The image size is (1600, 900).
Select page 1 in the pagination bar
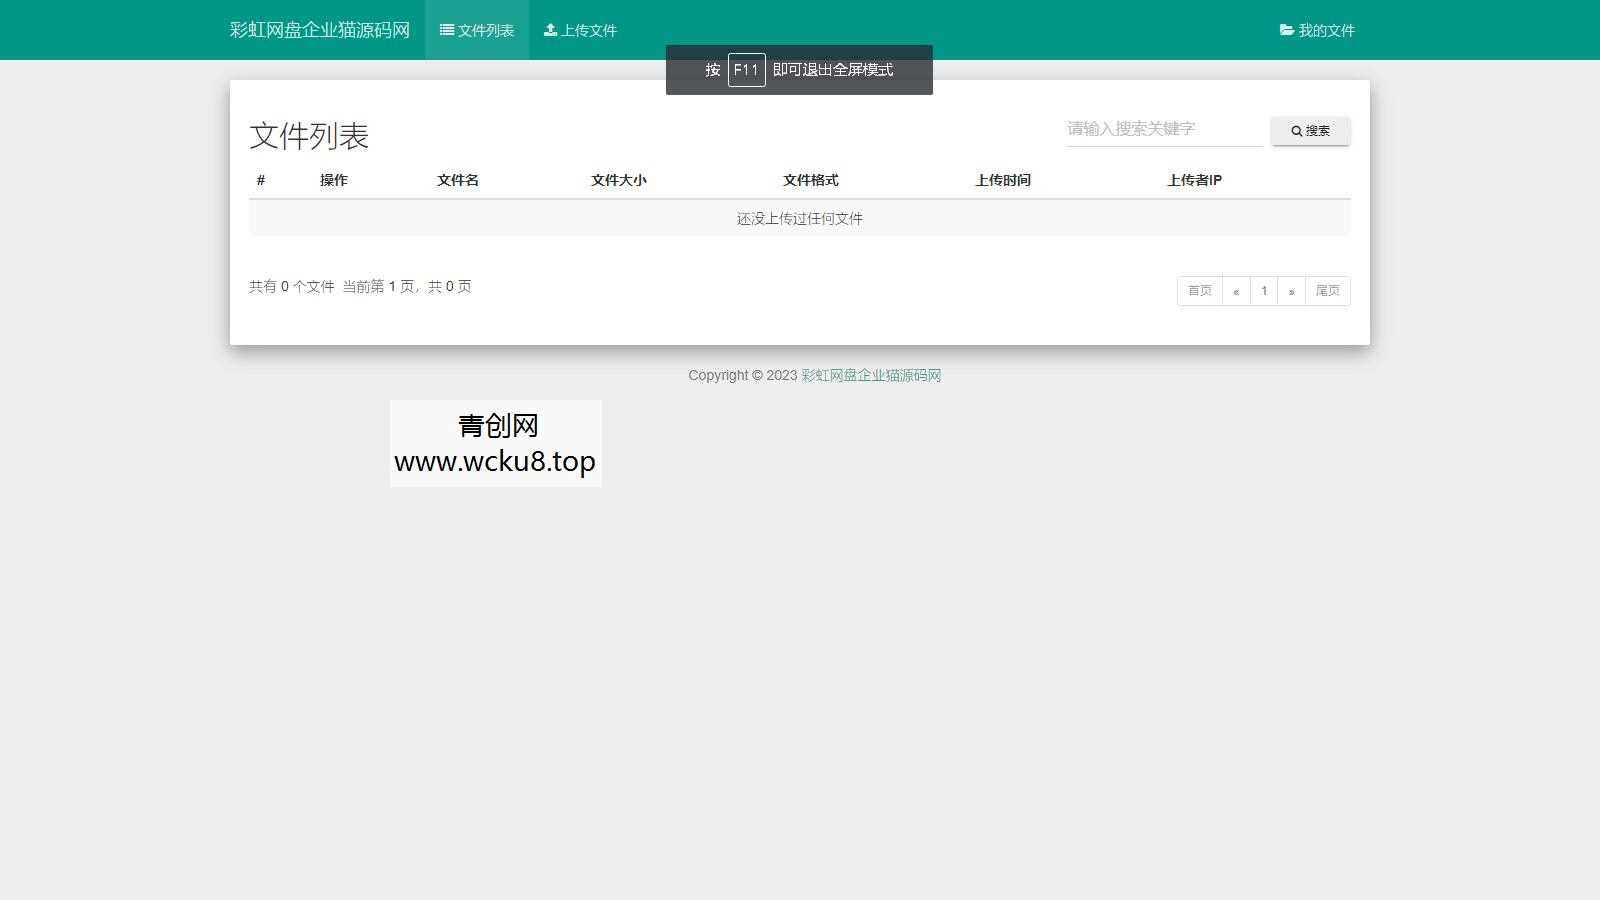(1264, 290)
